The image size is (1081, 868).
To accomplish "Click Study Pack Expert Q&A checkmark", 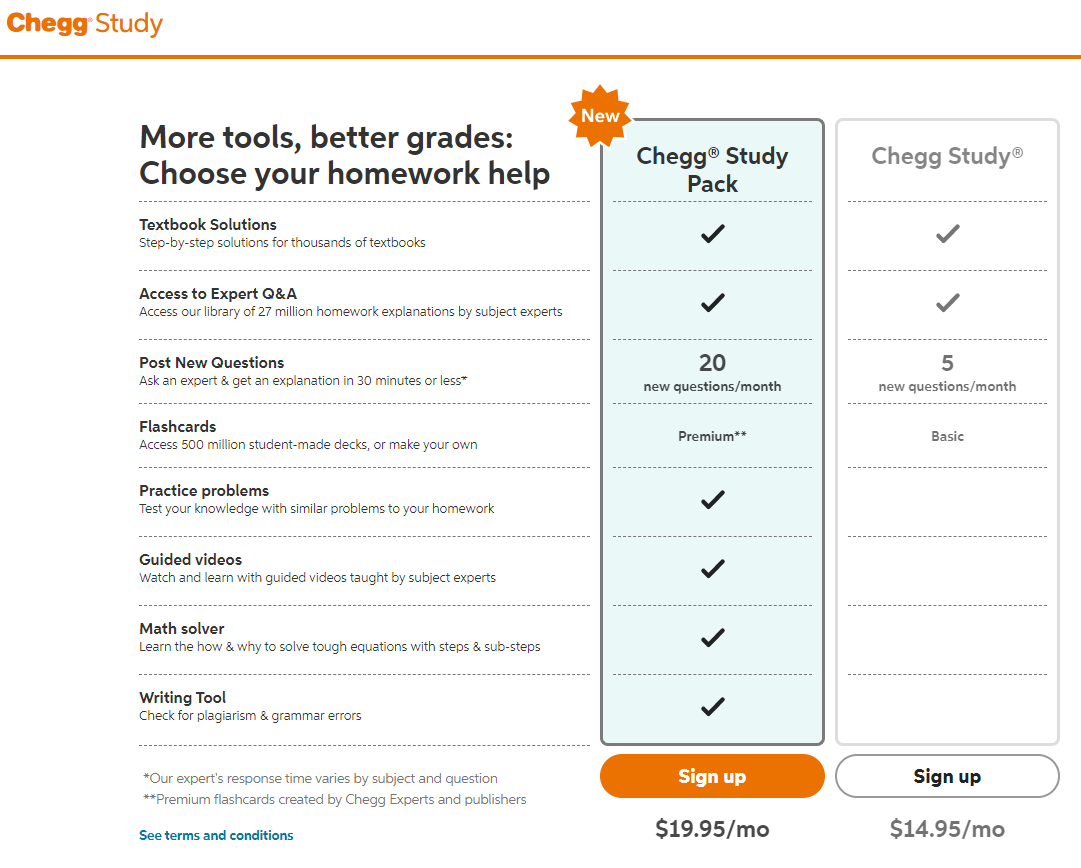I will coord(712,303).
